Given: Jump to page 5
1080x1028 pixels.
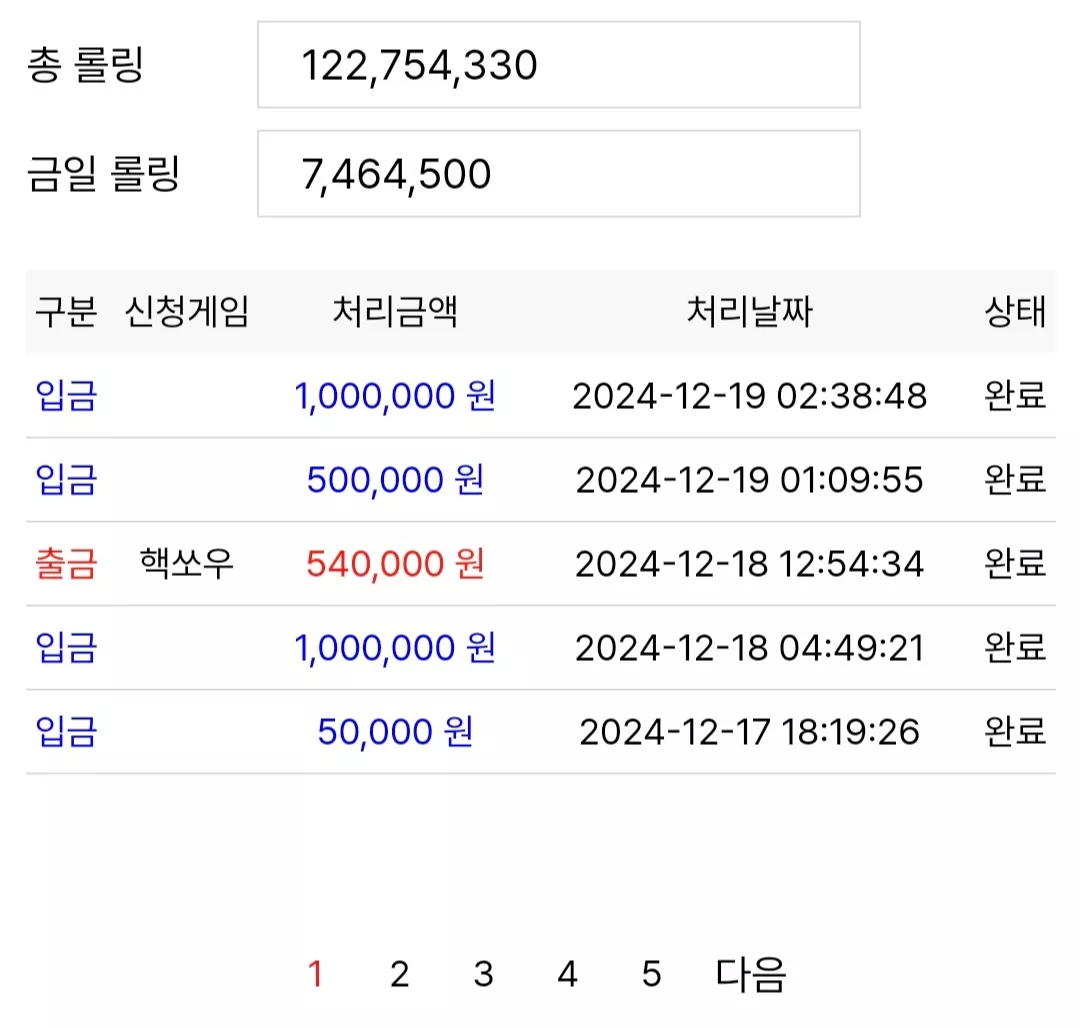Looking at the screenshot, I should tap(652, 974).
